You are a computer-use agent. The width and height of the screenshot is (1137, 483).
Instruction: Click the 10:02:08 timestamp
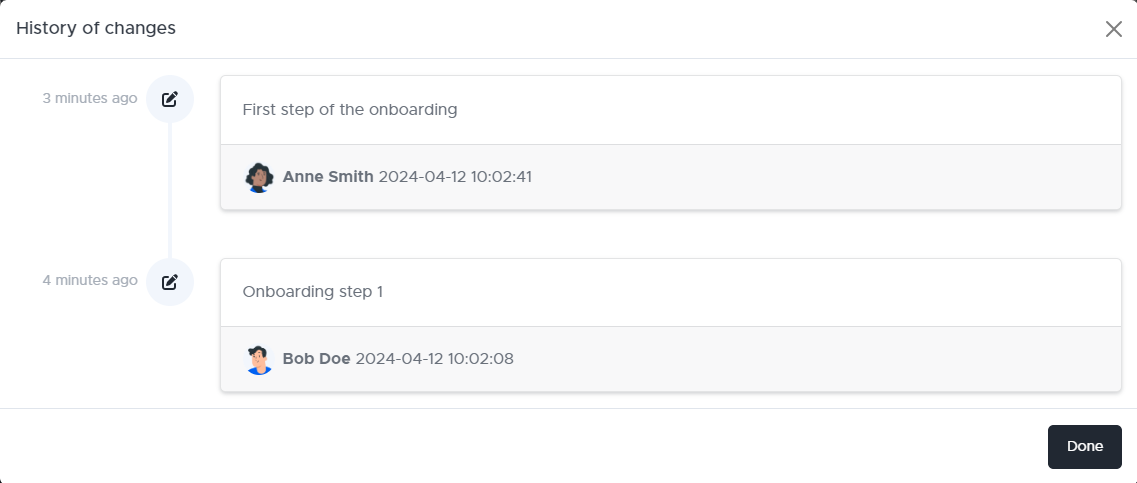point(480,359)
